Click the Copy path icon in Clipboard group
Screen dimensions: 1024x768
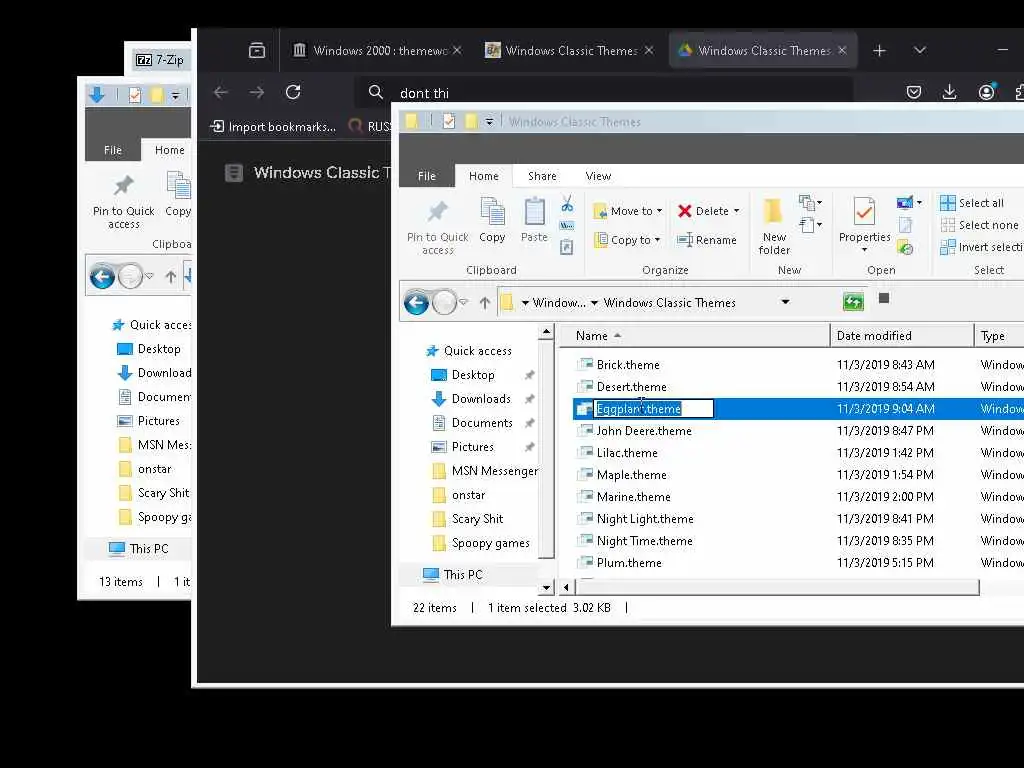[x=567, y=226]
